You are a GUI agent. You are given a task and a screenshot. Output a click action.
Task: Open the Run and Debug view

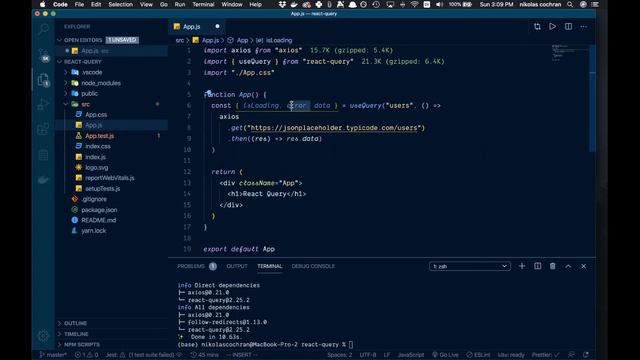point(43,104)
